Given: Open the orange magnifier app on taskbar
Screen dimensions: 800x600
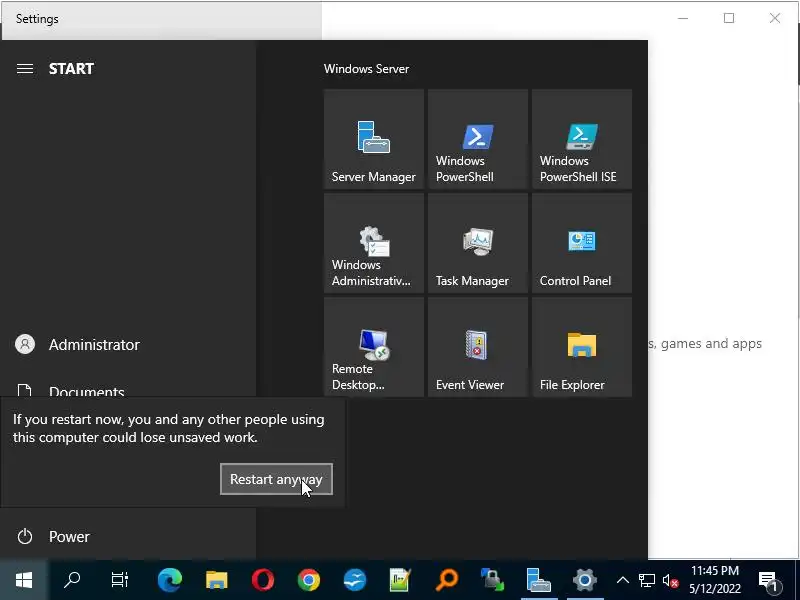Looking at the screenshot, I should click(446, 580).
